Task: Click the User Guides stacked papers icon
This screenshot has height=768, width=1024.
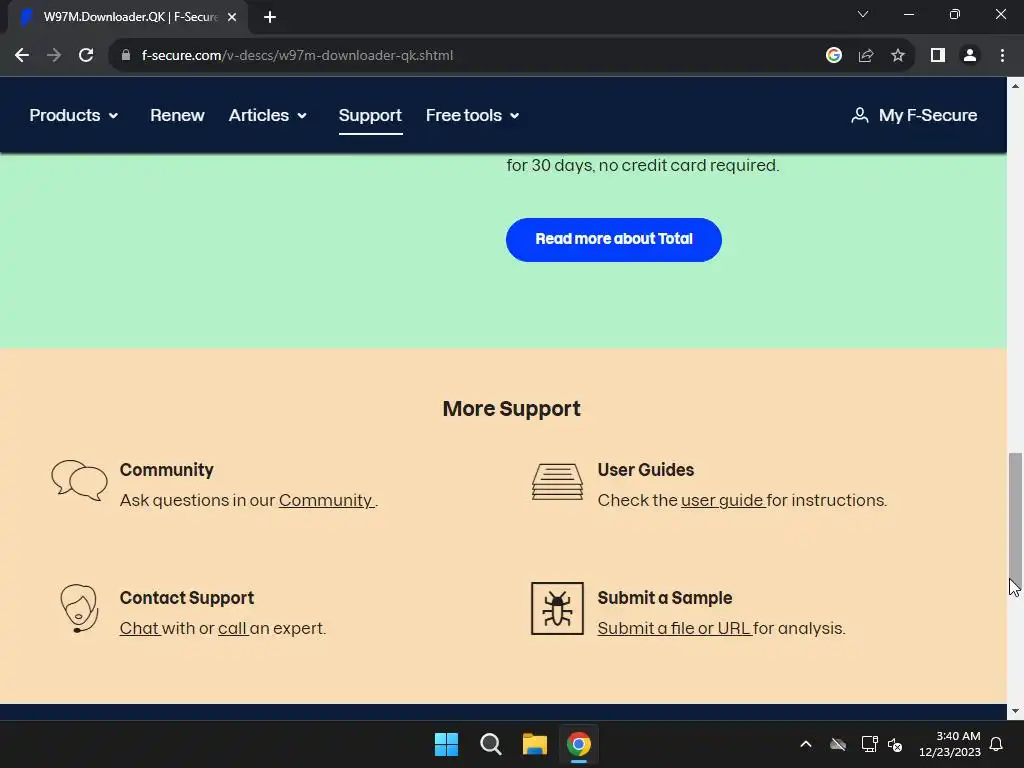Action: 557,482
